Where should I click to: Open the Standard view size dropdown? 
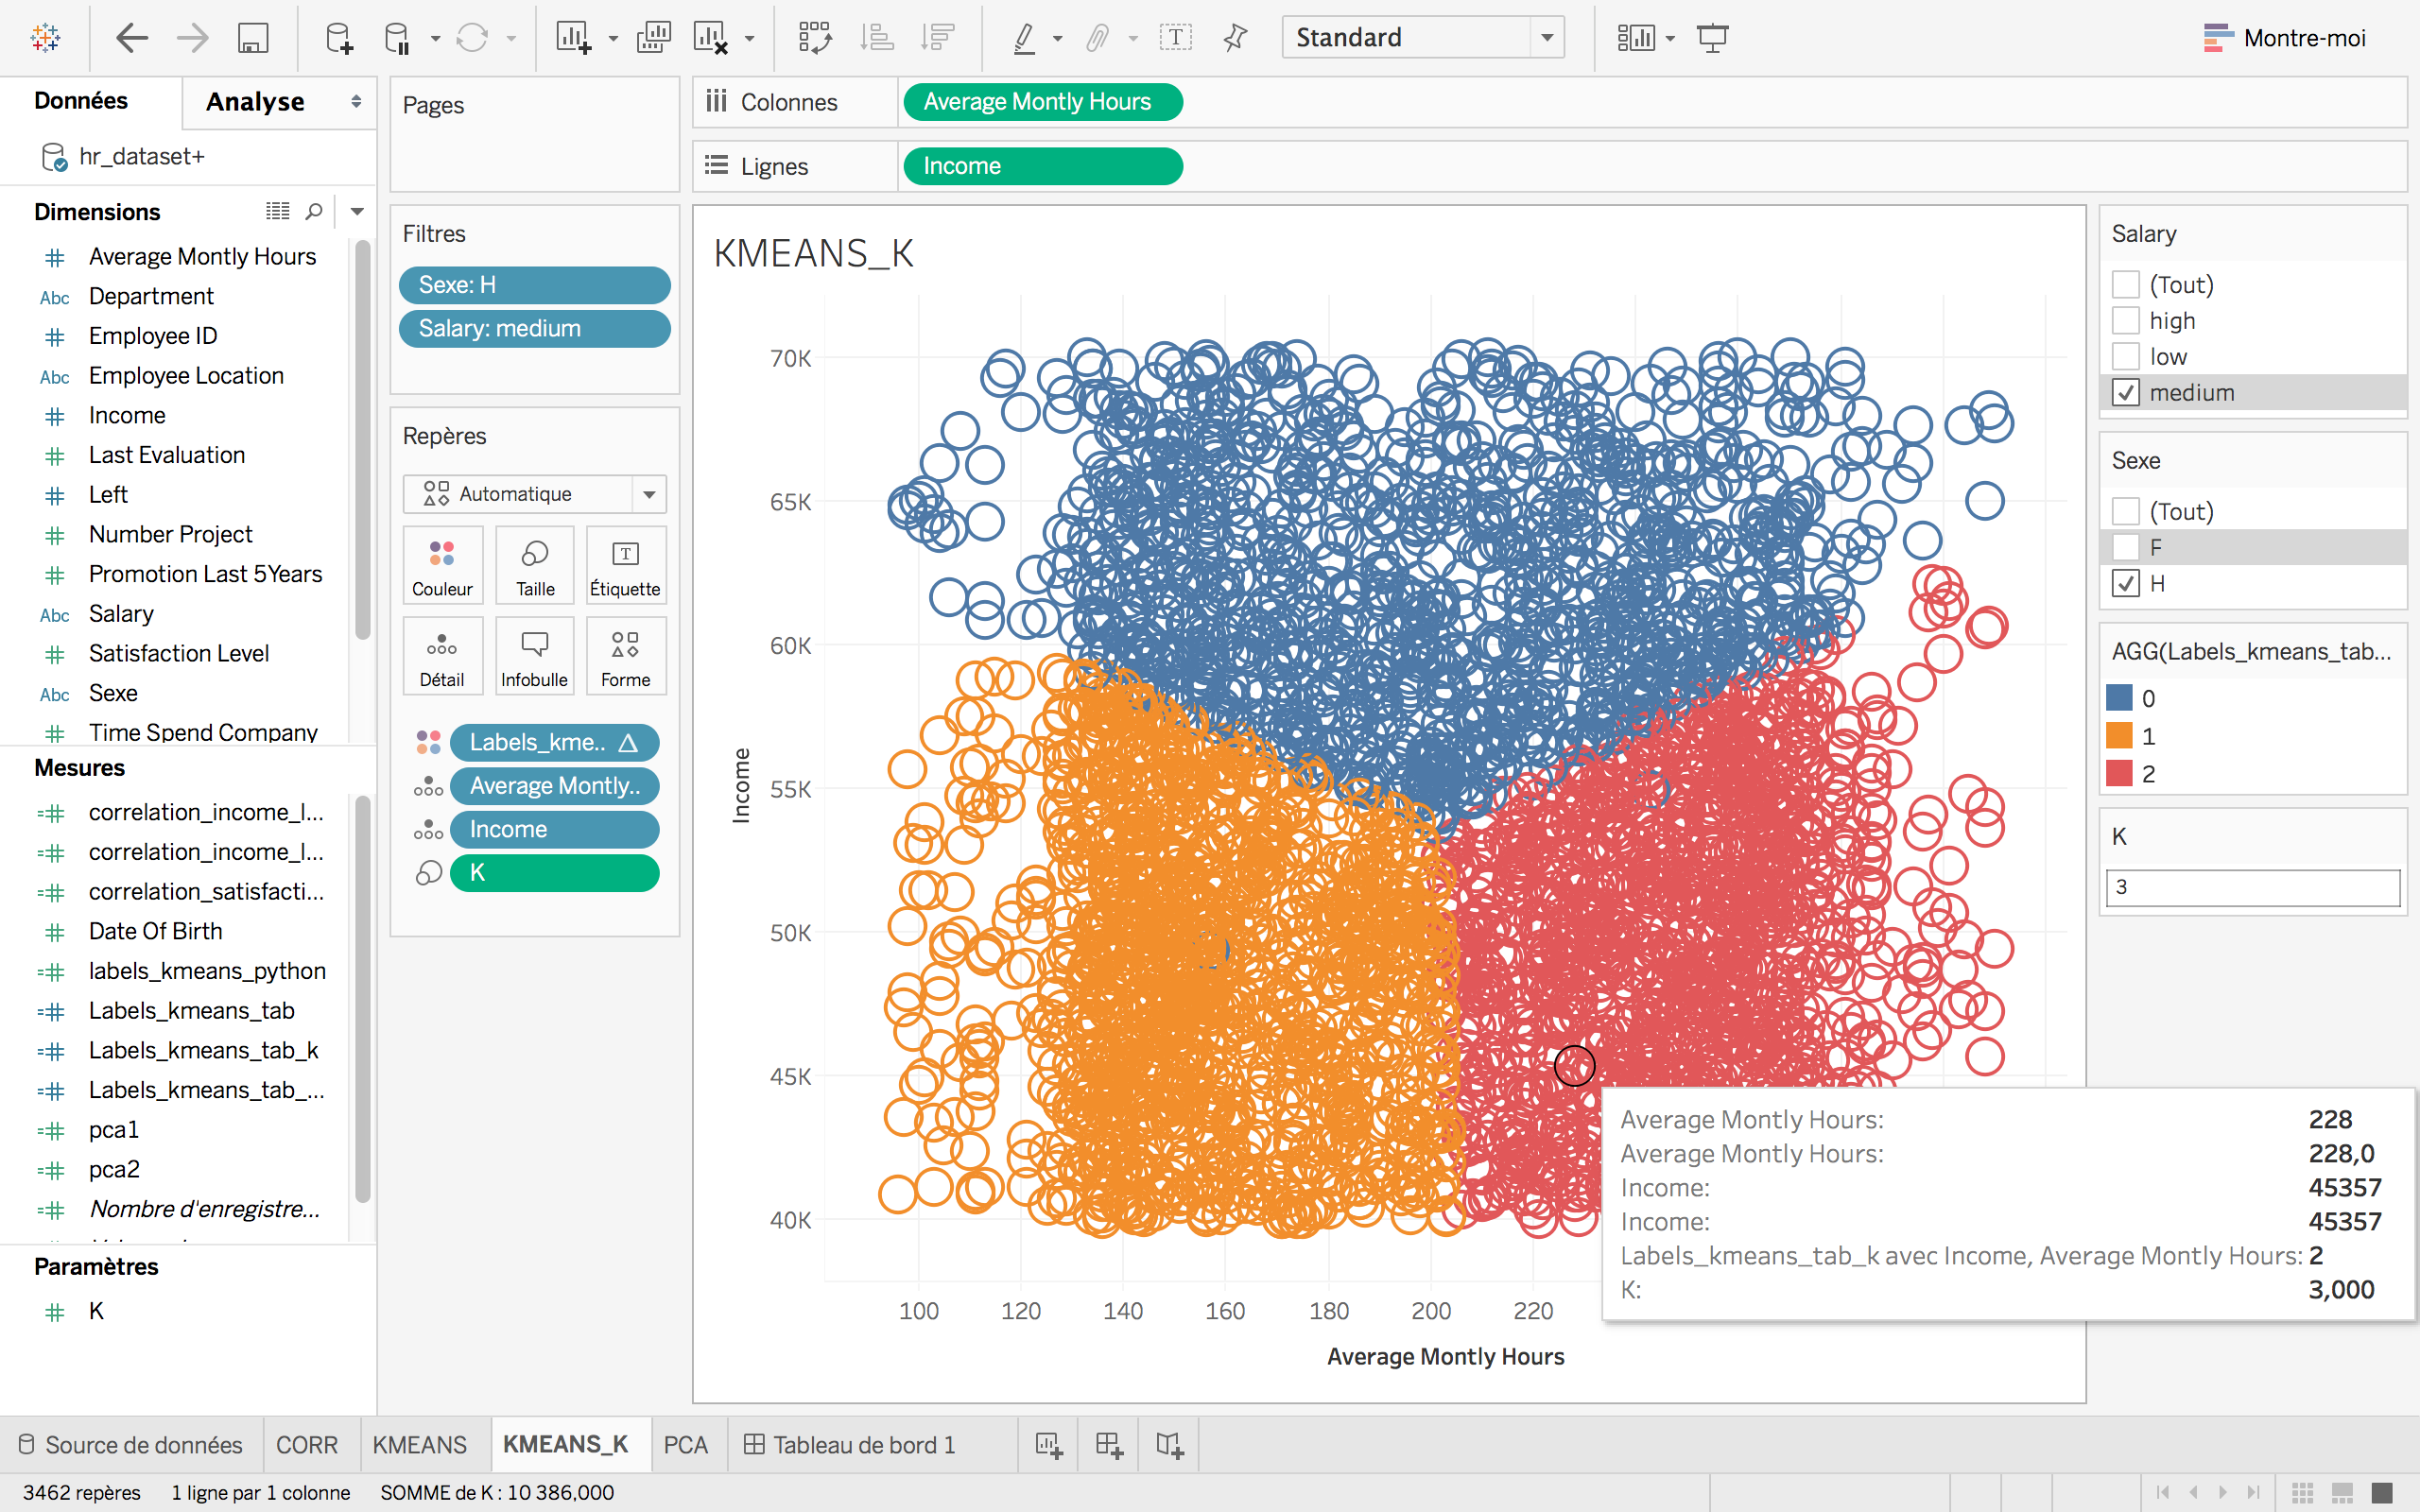1546,38
